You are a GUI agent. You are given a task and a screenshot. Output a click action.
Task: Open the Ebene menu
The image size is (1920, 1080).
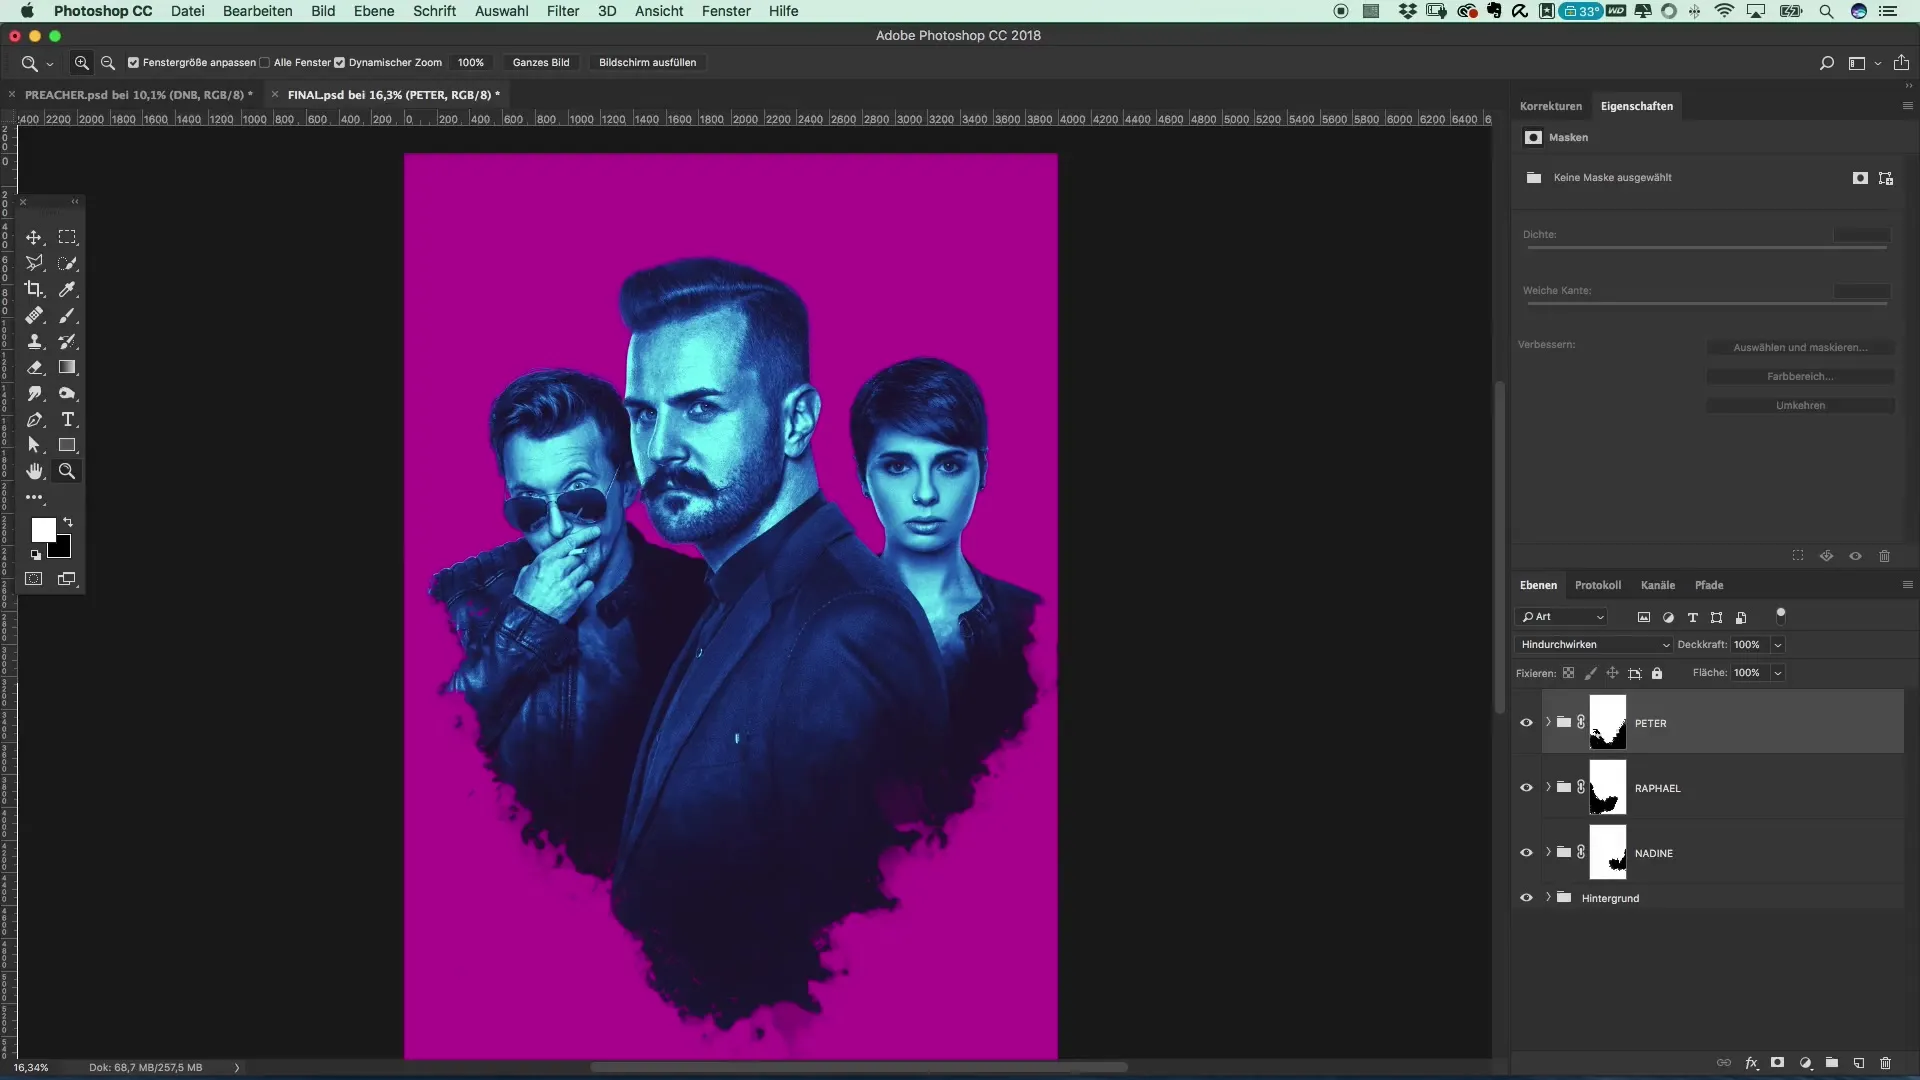373,11
